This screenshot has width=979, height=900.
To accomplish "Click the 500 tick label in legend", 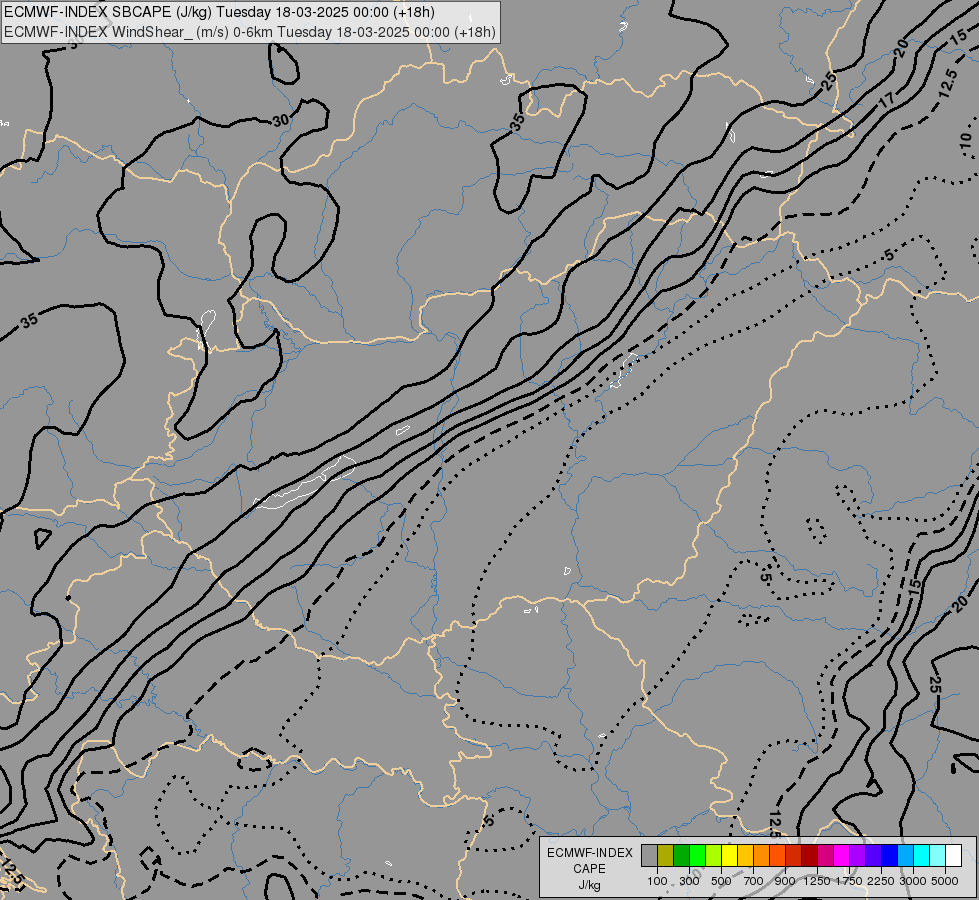I will click(721, 881).
